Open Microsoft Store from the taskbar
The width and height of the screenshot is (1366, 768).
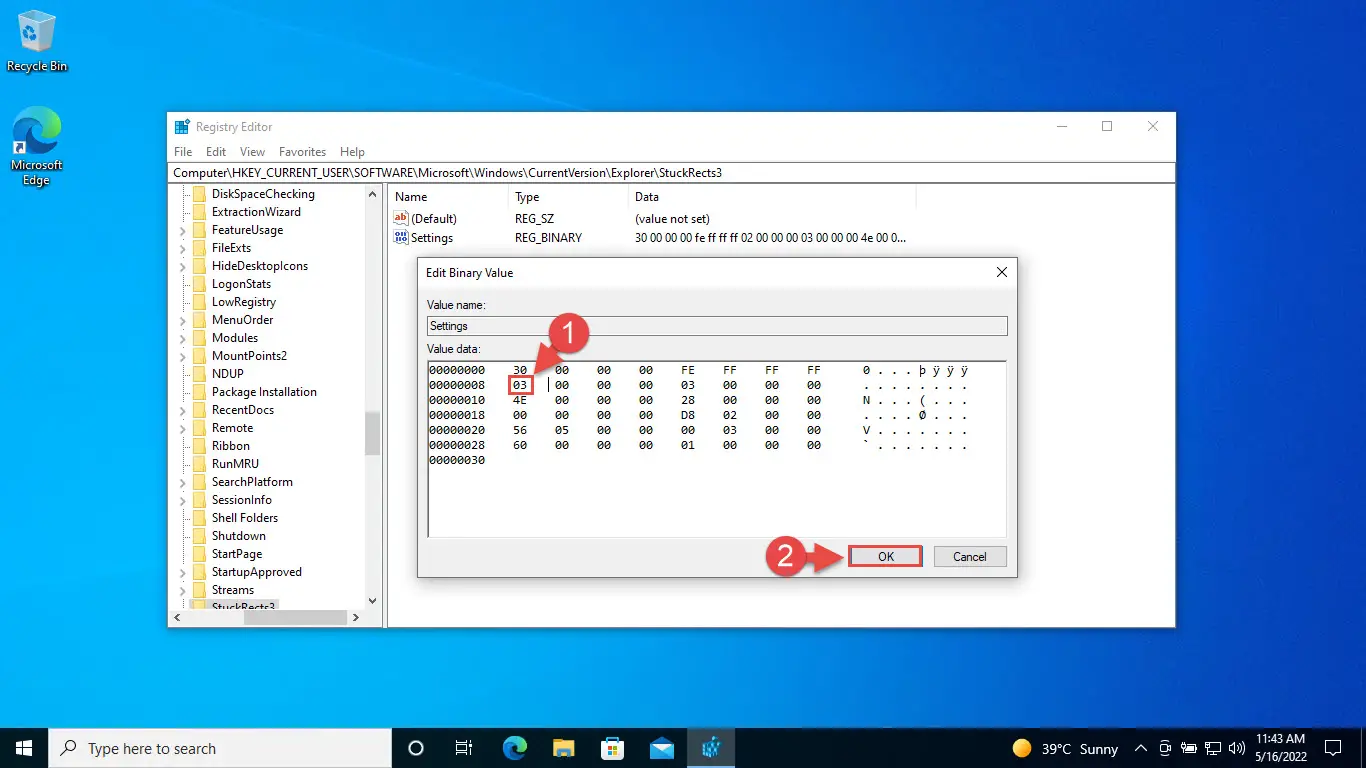[x=612, y=748]
